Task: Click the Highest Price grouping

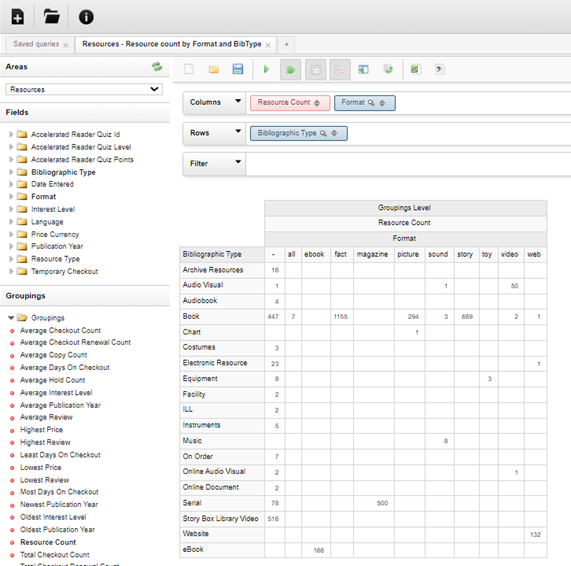Action: coord(41,430)
